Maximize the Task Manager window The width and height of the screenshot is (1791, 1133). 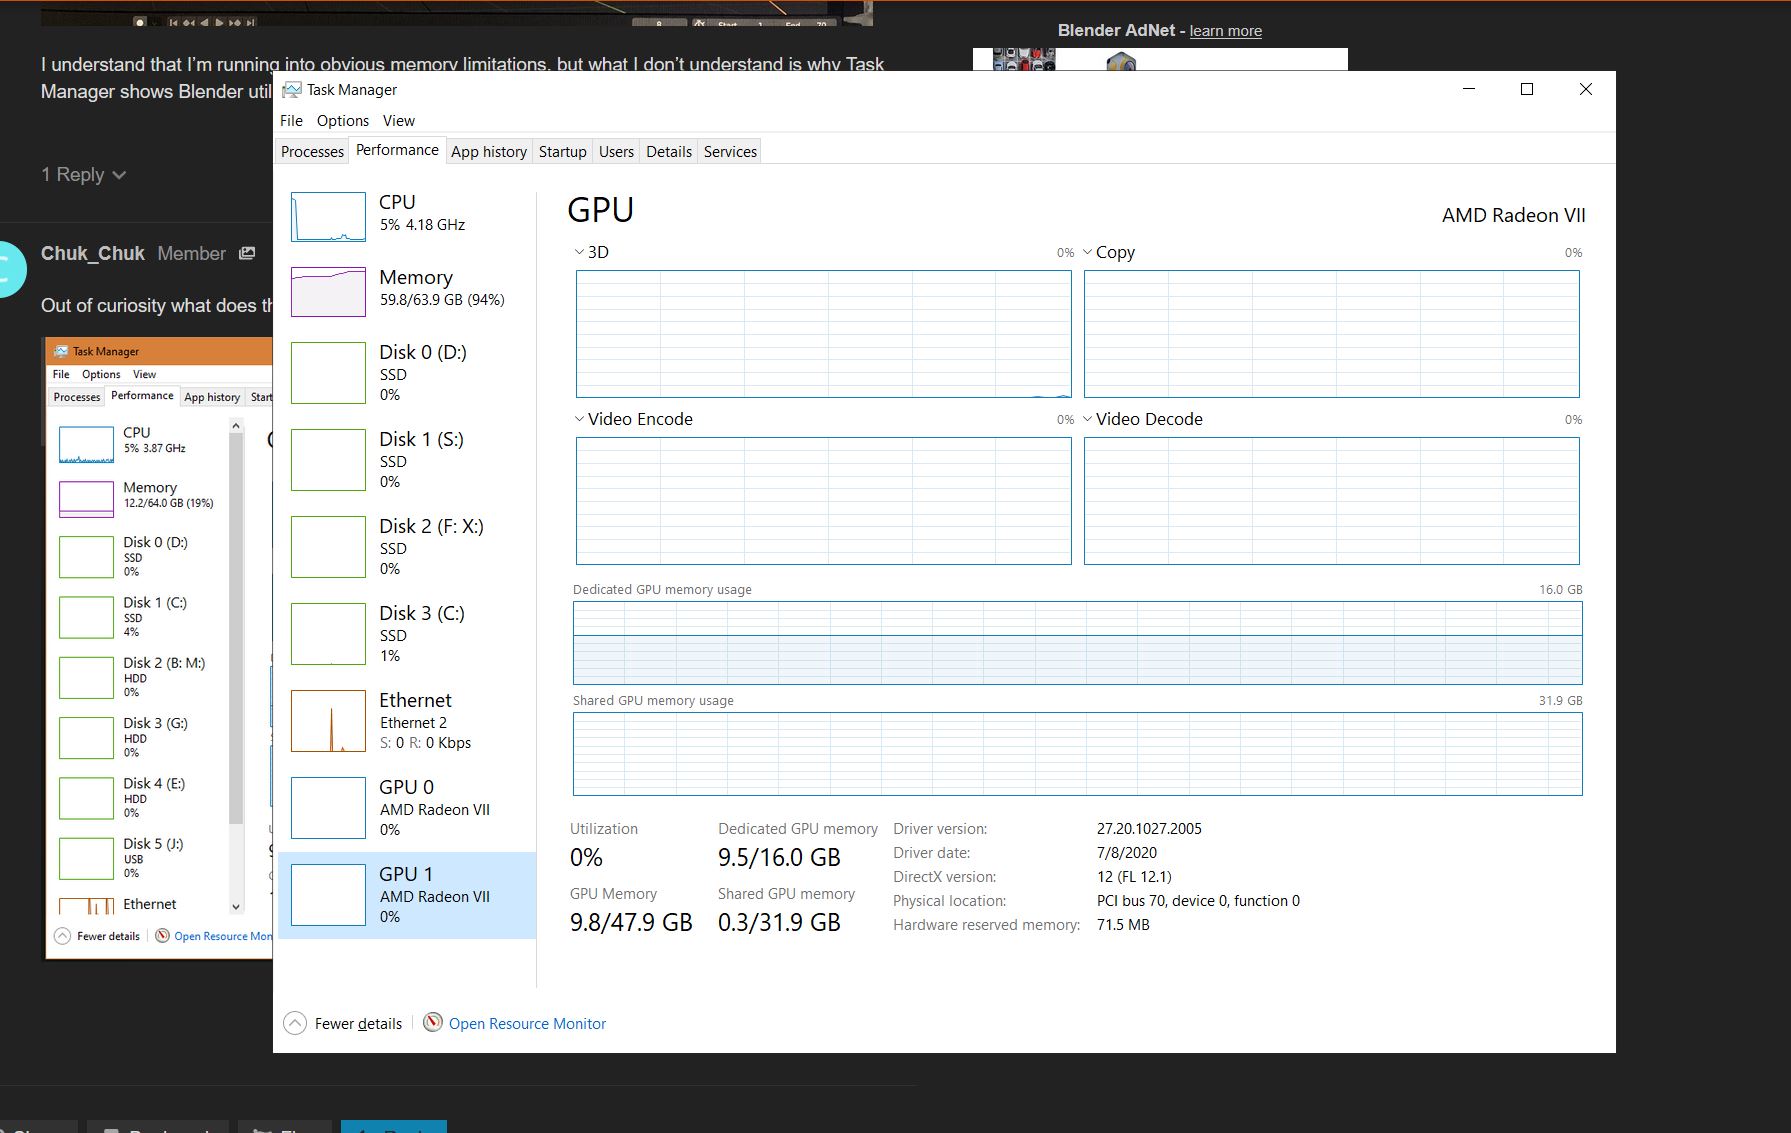click(x=1527, y=89)
